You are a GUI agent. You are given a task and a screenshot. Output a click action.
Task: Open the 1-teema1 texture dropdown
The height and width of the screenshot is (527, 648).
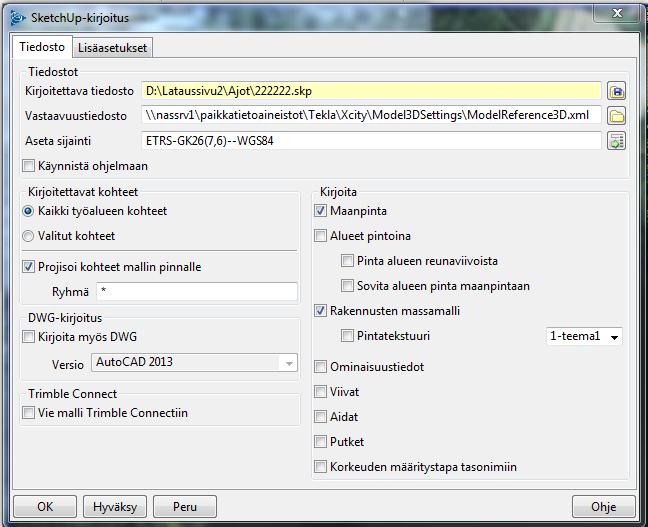click(584, 336)
